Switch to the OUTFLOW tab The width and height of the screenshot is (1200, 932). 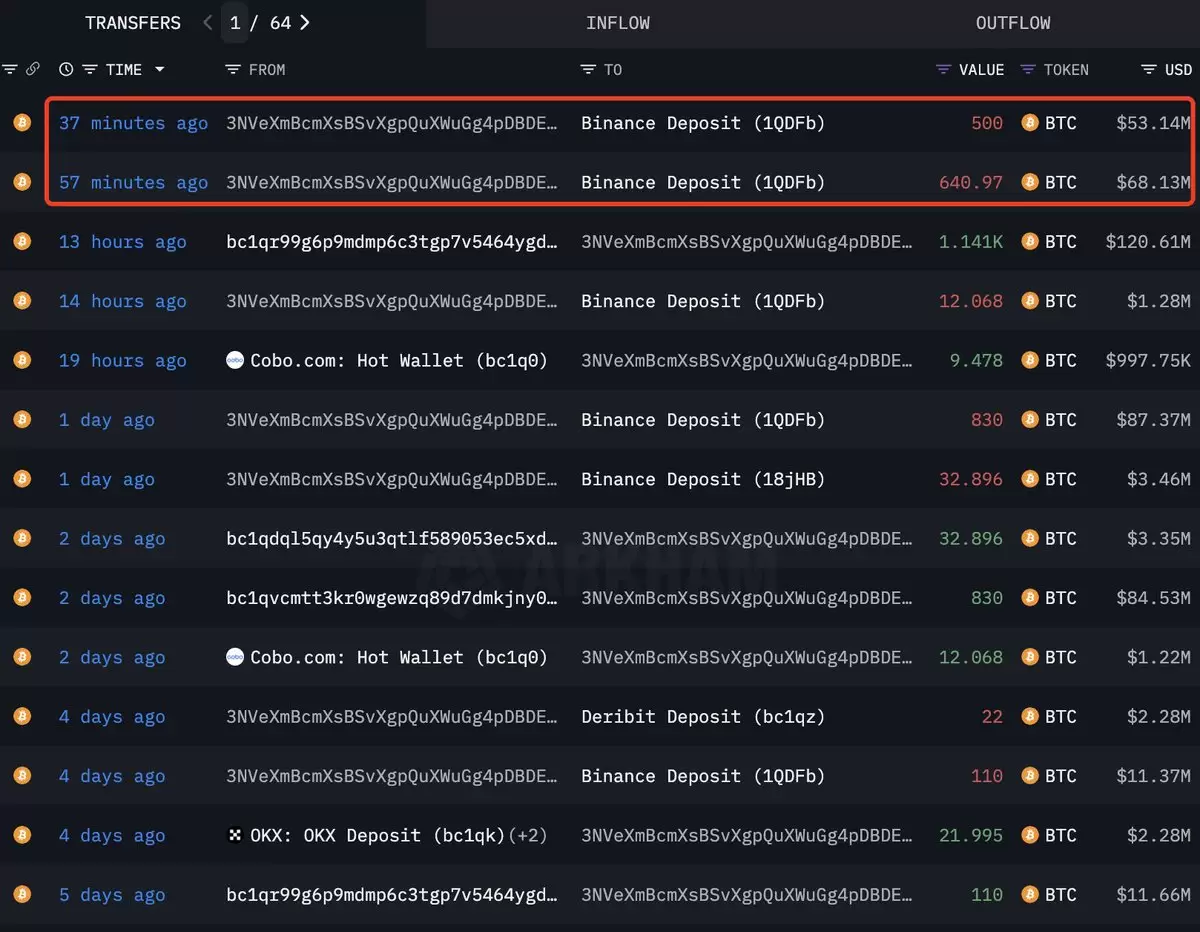point(1013,22)
